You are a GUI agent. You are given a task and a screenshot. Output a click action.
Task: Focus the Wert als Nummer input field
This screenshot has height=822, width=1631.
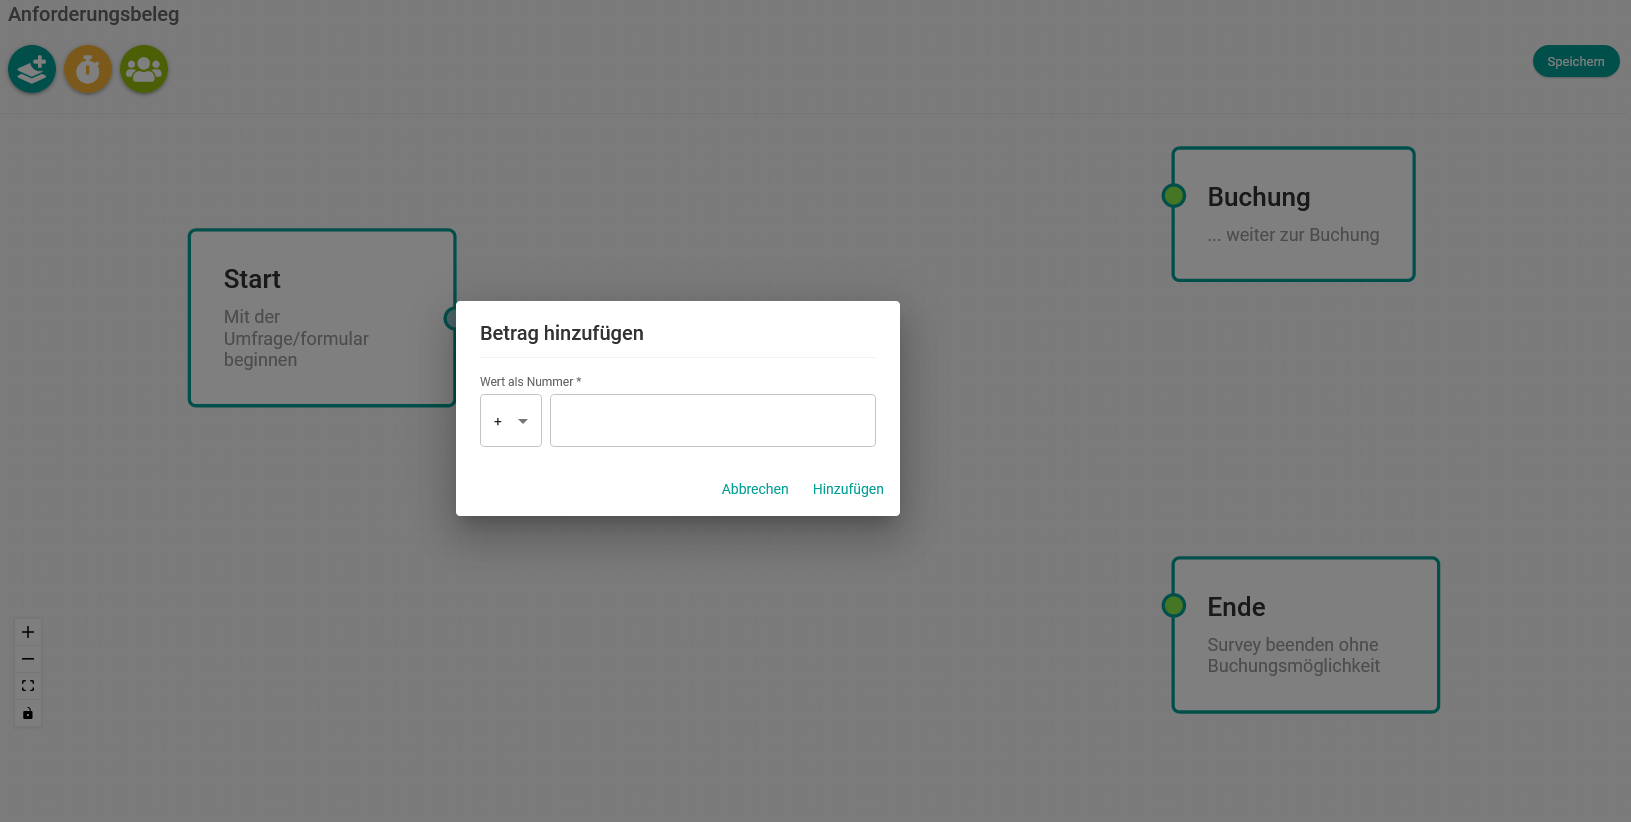pos(712,421)
